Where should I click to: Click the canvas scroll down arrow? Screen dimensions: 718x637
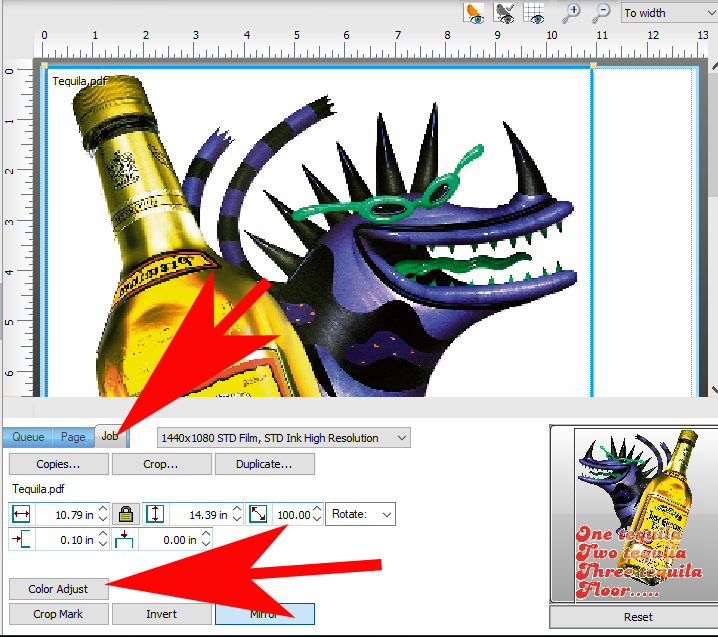[714, 390]
